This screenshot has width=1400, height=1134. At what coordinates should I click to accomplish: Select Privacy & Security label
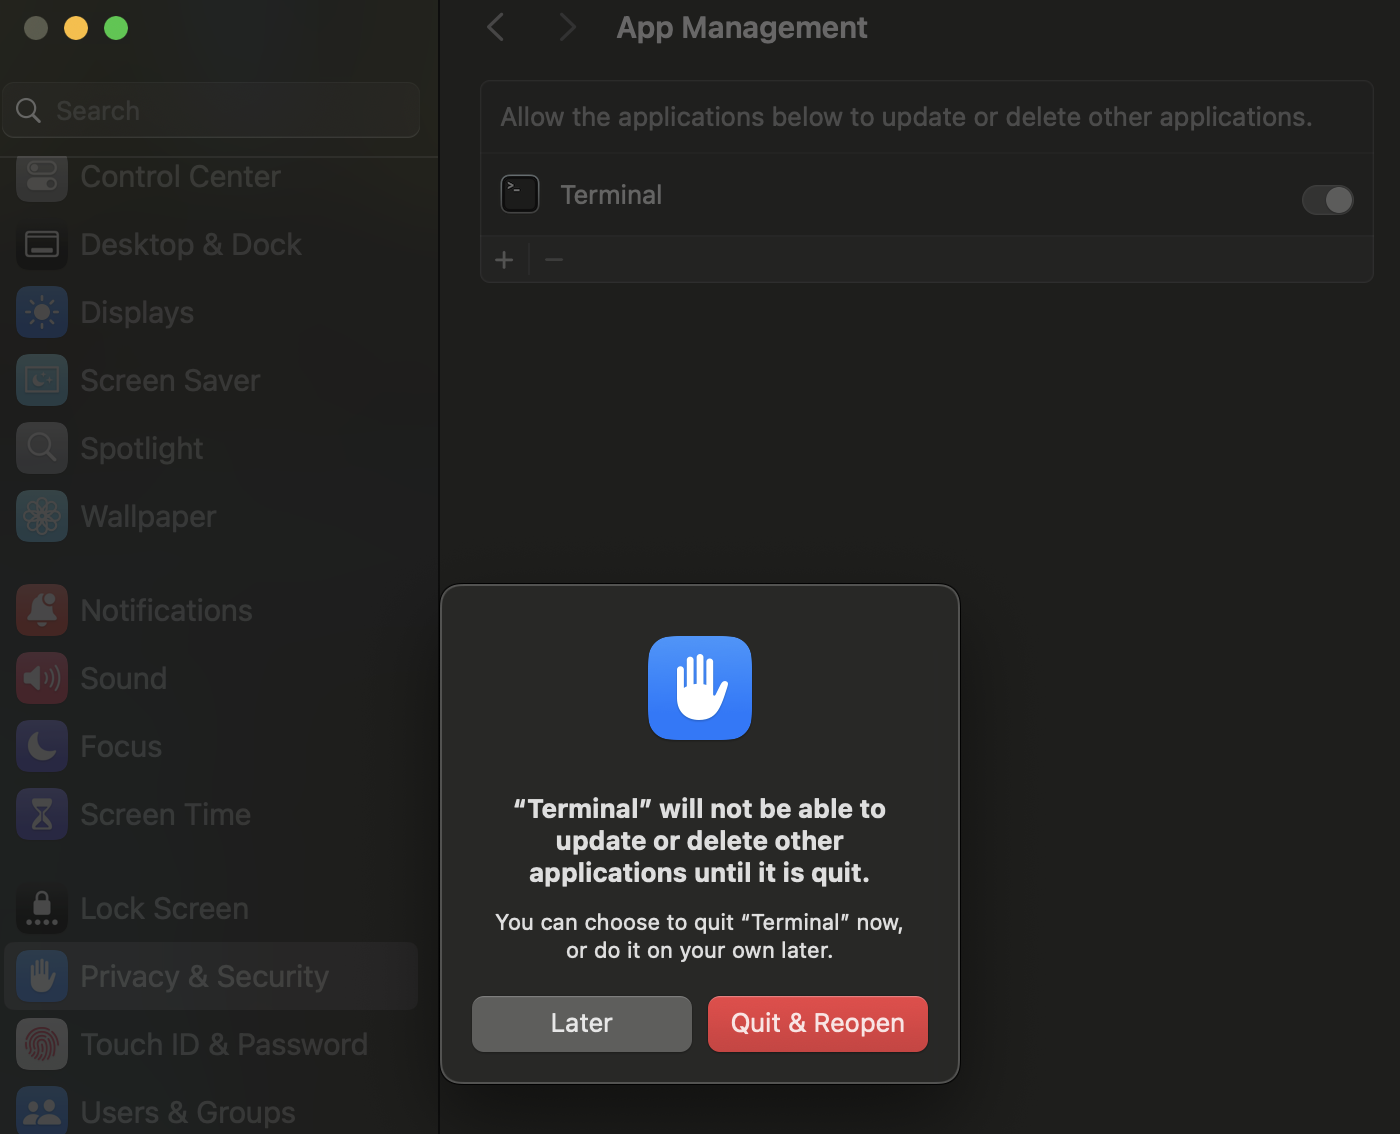[204, 976]
